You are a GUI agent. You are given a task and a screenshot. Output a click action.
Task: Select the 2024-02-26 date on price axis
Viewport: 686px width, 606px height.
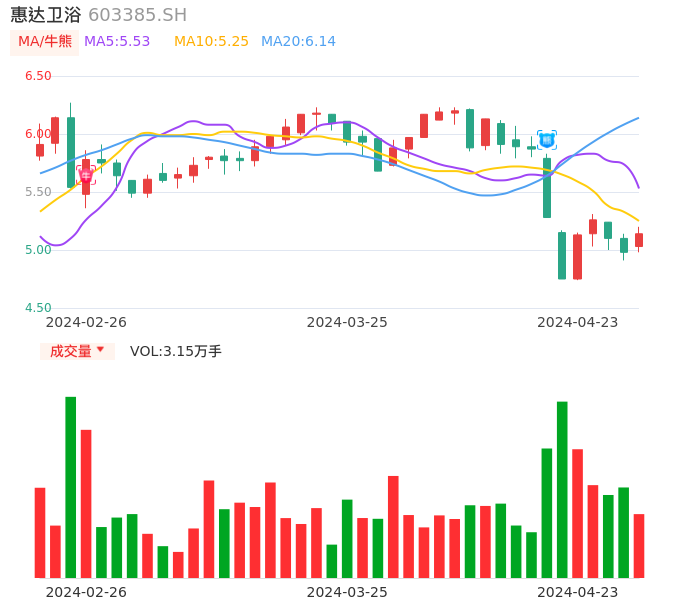point(86,322)
